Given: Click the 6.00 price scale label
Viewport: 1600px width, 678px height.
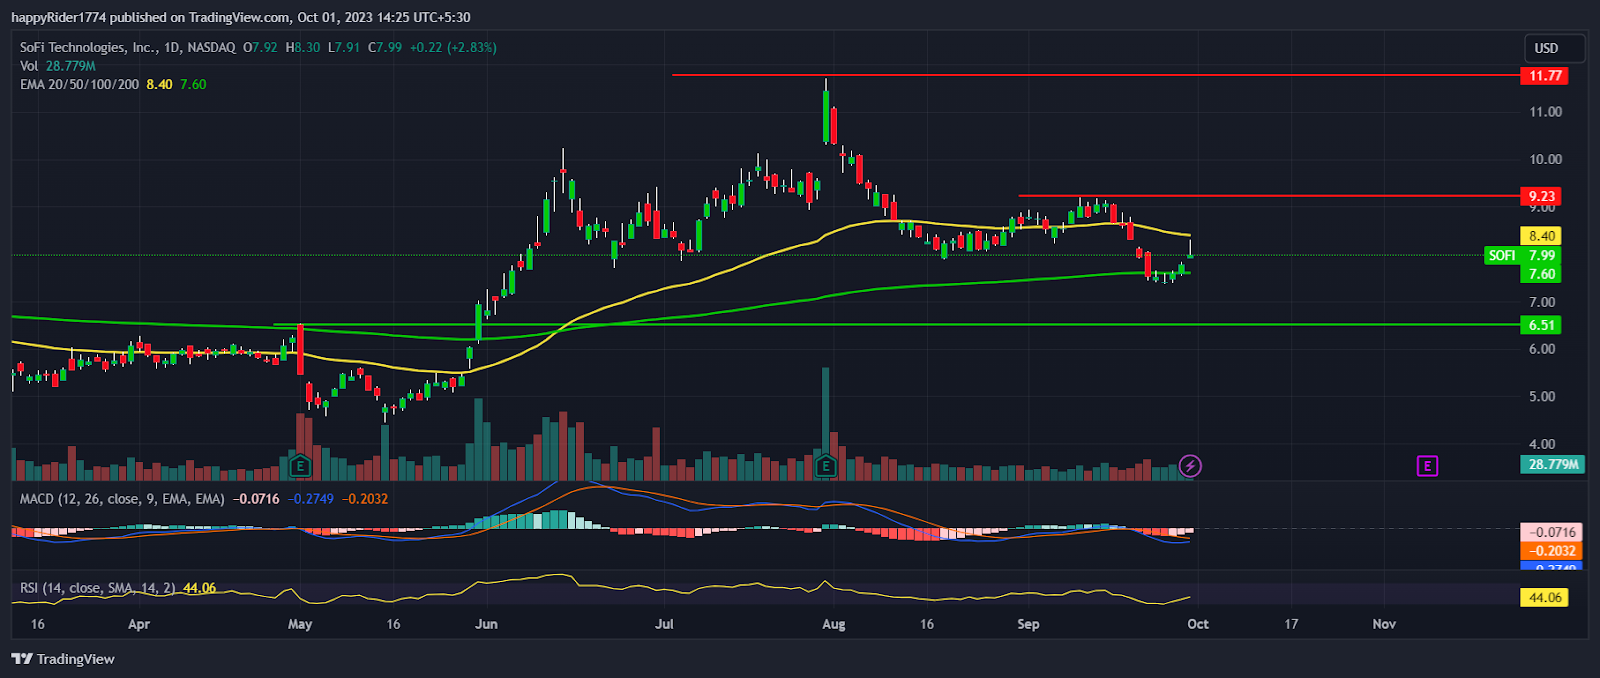Looking at the screenshot, I should 1542,349.
